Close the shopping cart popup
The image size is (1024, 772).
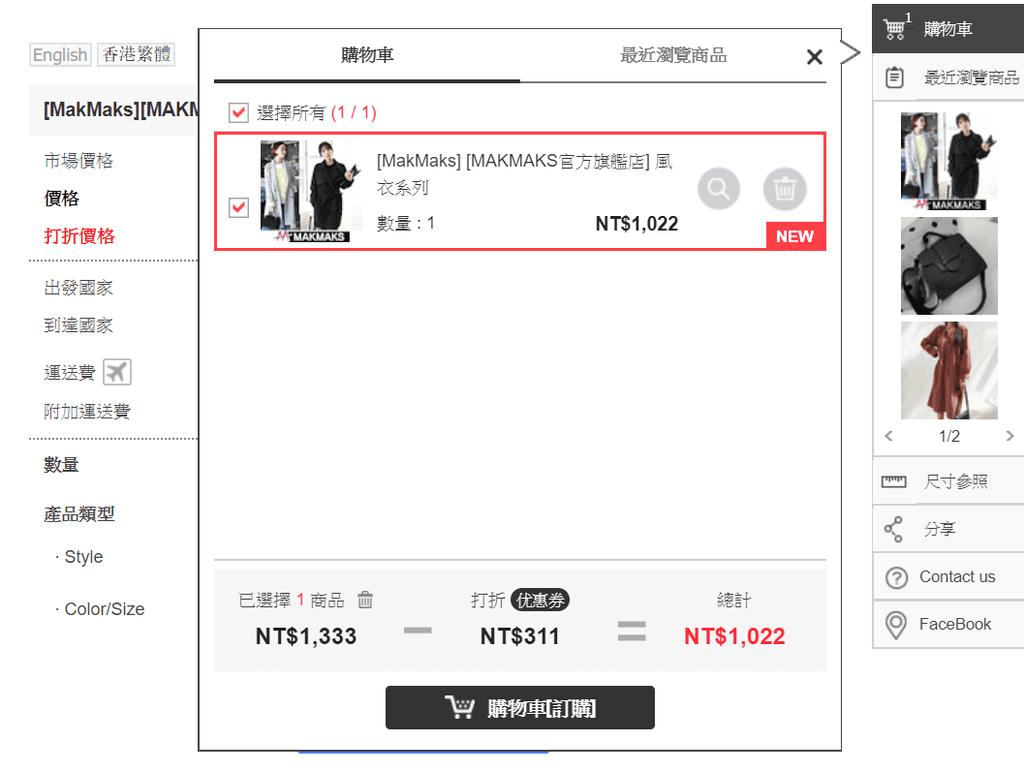coord(814,57)
